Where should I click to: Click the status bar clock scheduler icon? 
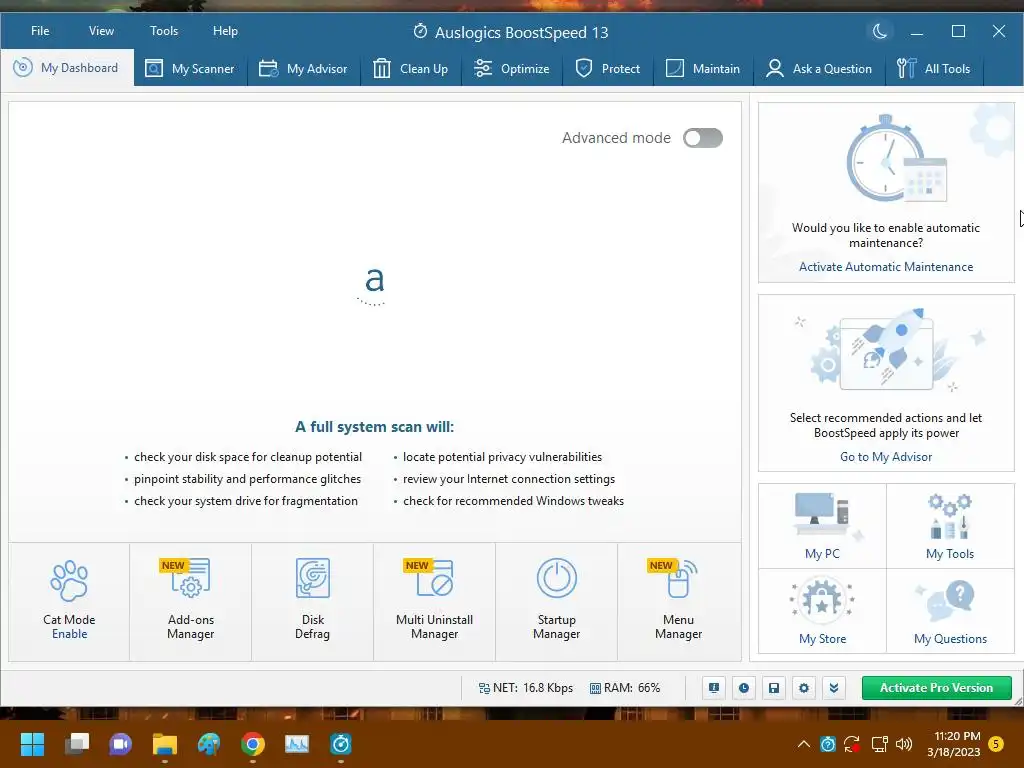tap(744, 688)
